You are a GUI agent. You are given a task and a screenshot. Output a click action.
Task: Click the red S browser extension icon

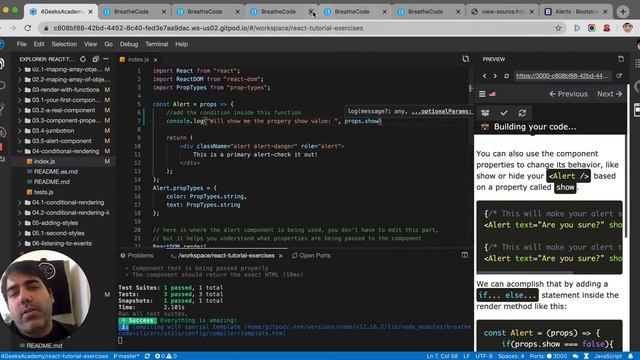[607, 28]
